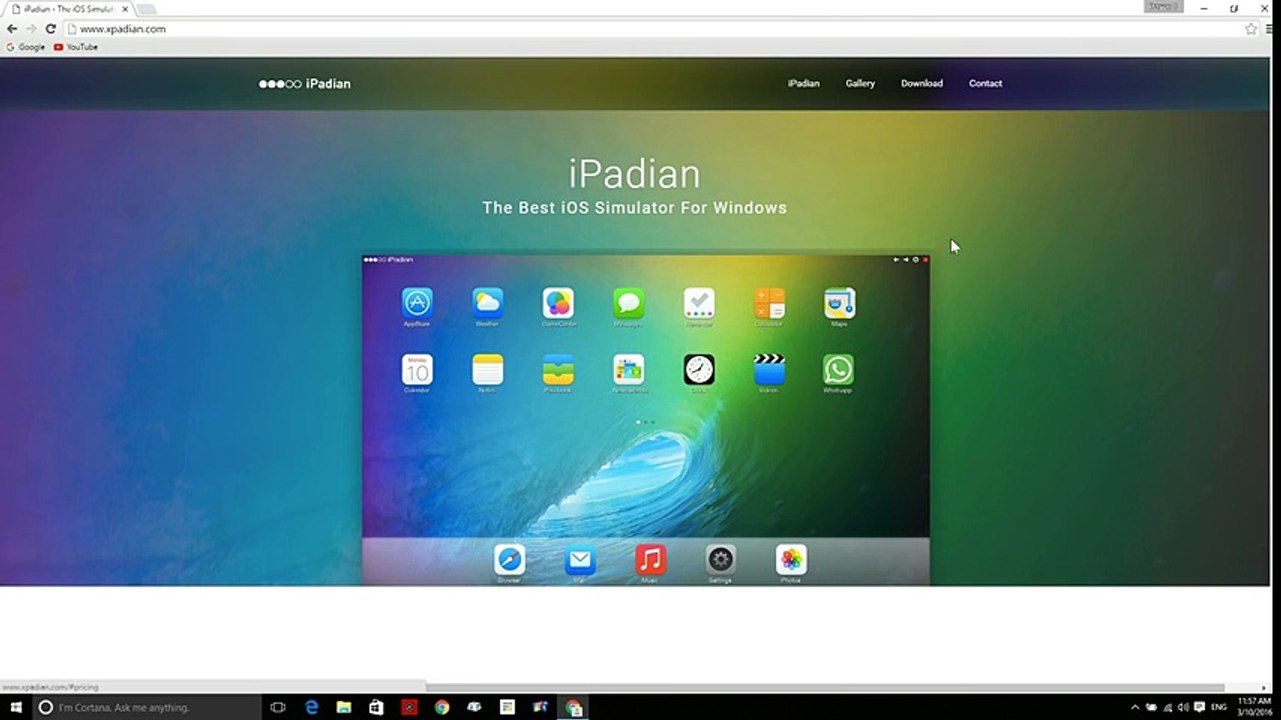
Task: Open the Mail envelope icon in dock
Action: (580, 560)
